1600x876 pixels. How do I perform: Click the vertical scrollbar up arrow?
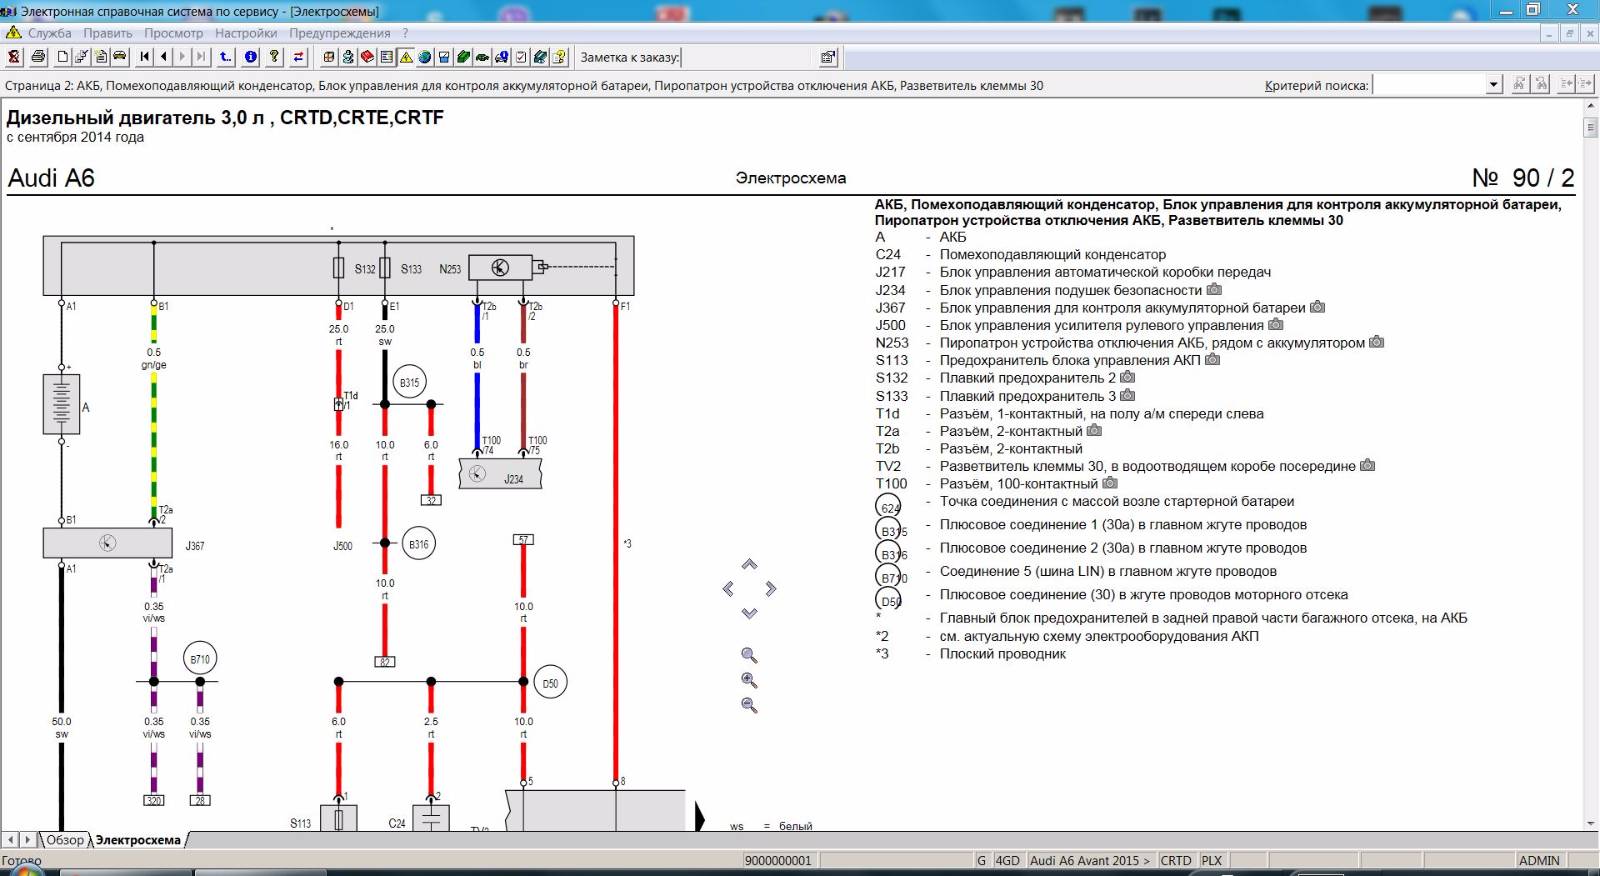pyautogui.click(x=1590, y=106)
